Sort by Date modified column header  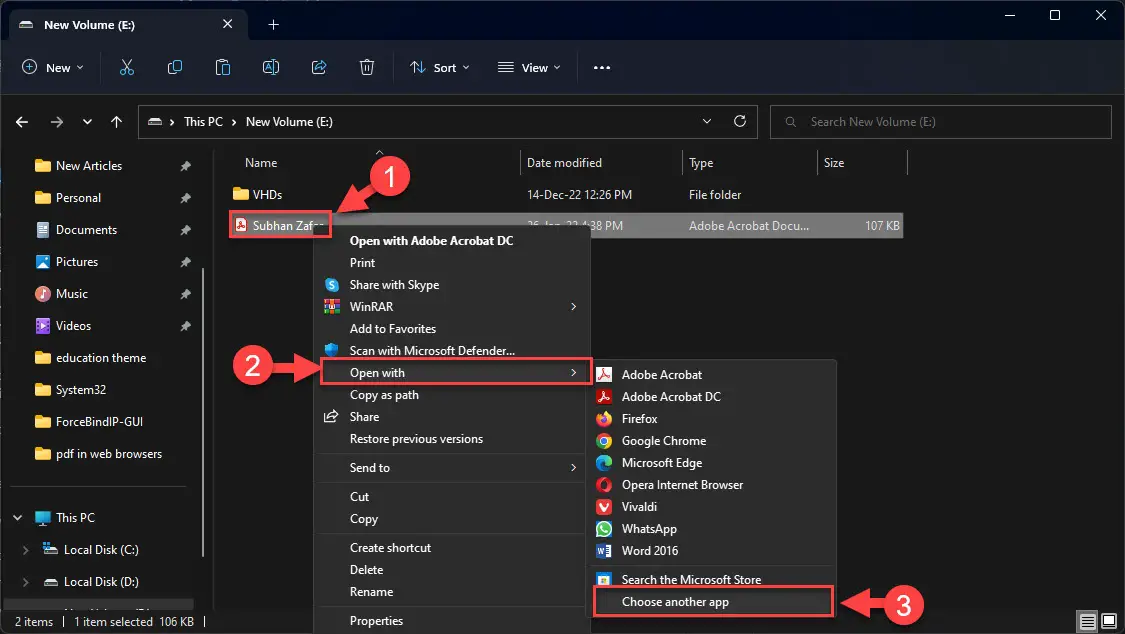click(564, 163)
